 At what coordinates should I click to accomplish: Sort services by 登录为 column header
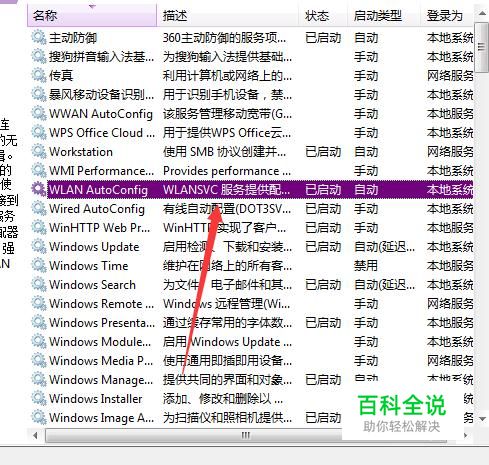[447, 15]
